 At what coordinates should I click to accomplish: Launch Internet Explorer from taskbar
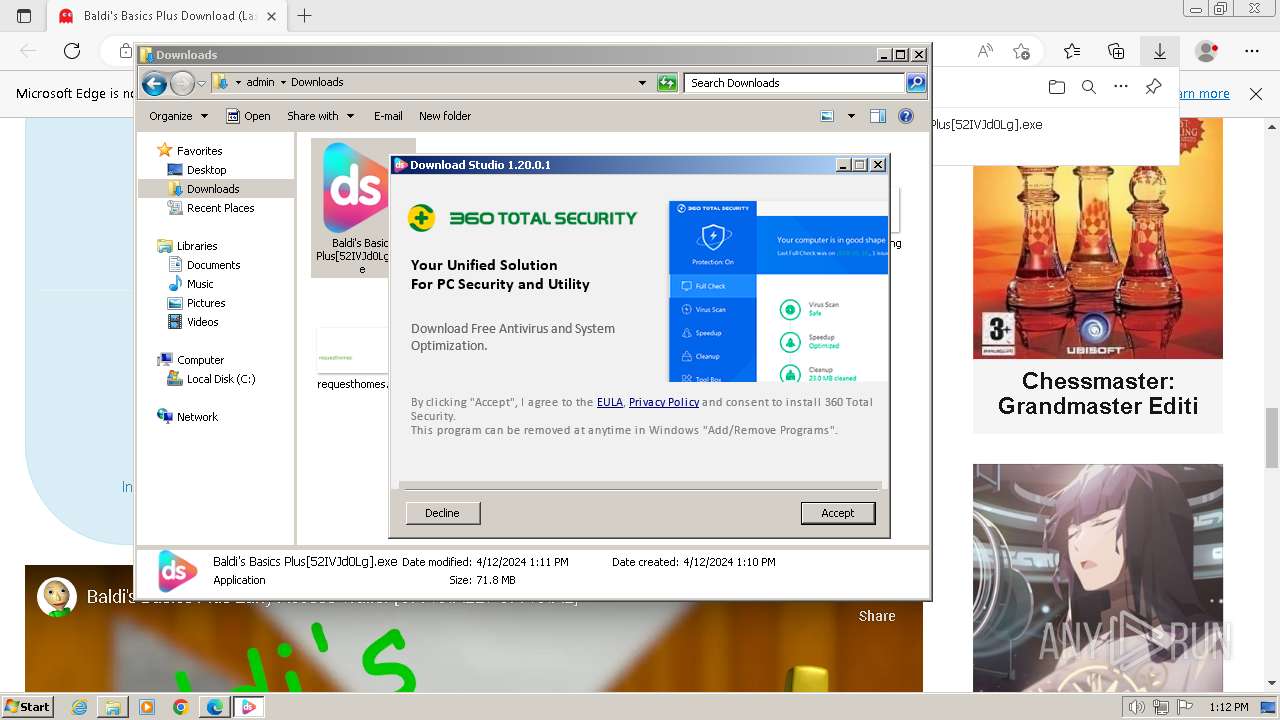click(80, 707)
